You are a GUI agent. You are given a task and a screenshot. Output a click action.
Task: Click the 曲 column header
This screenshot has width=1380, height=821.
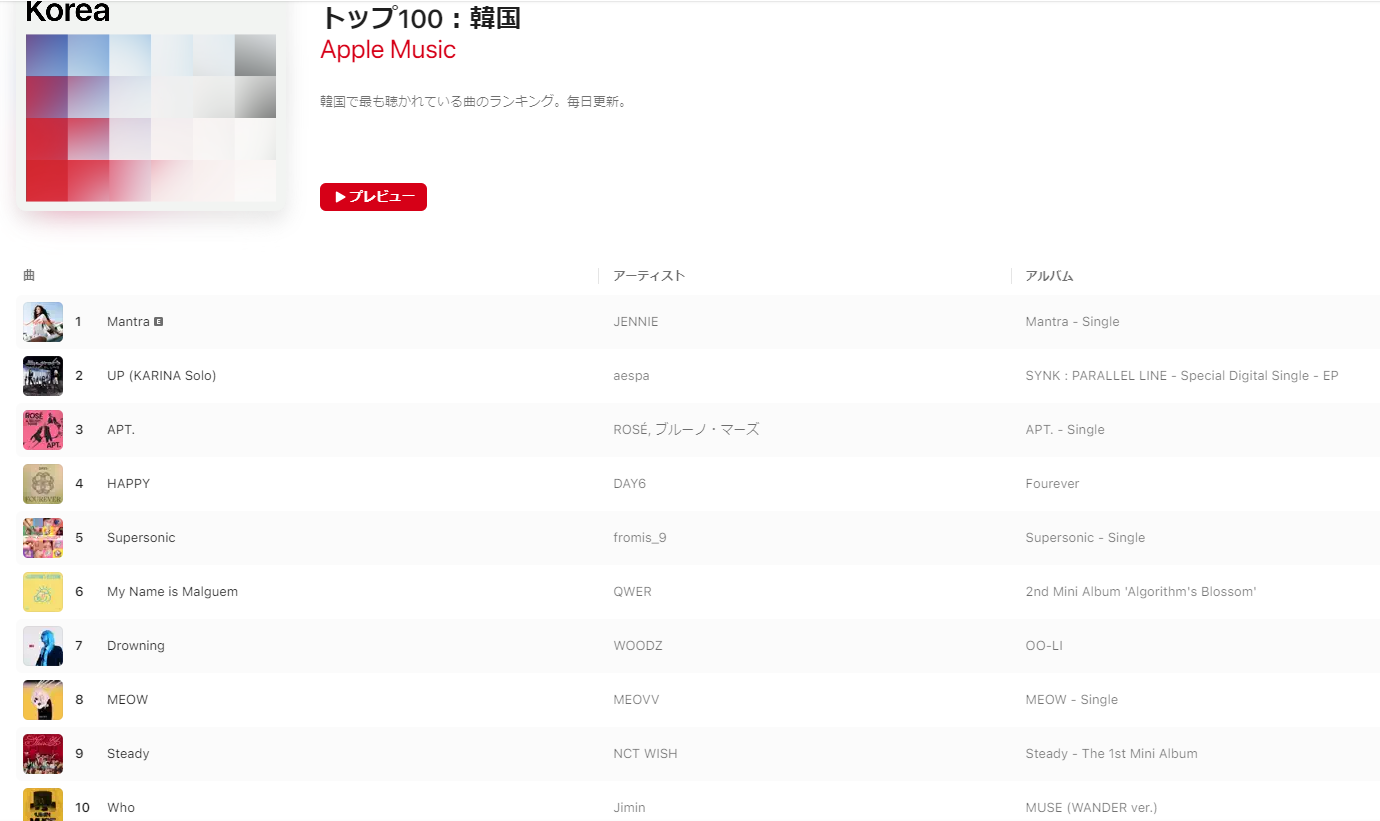point(29,275)
